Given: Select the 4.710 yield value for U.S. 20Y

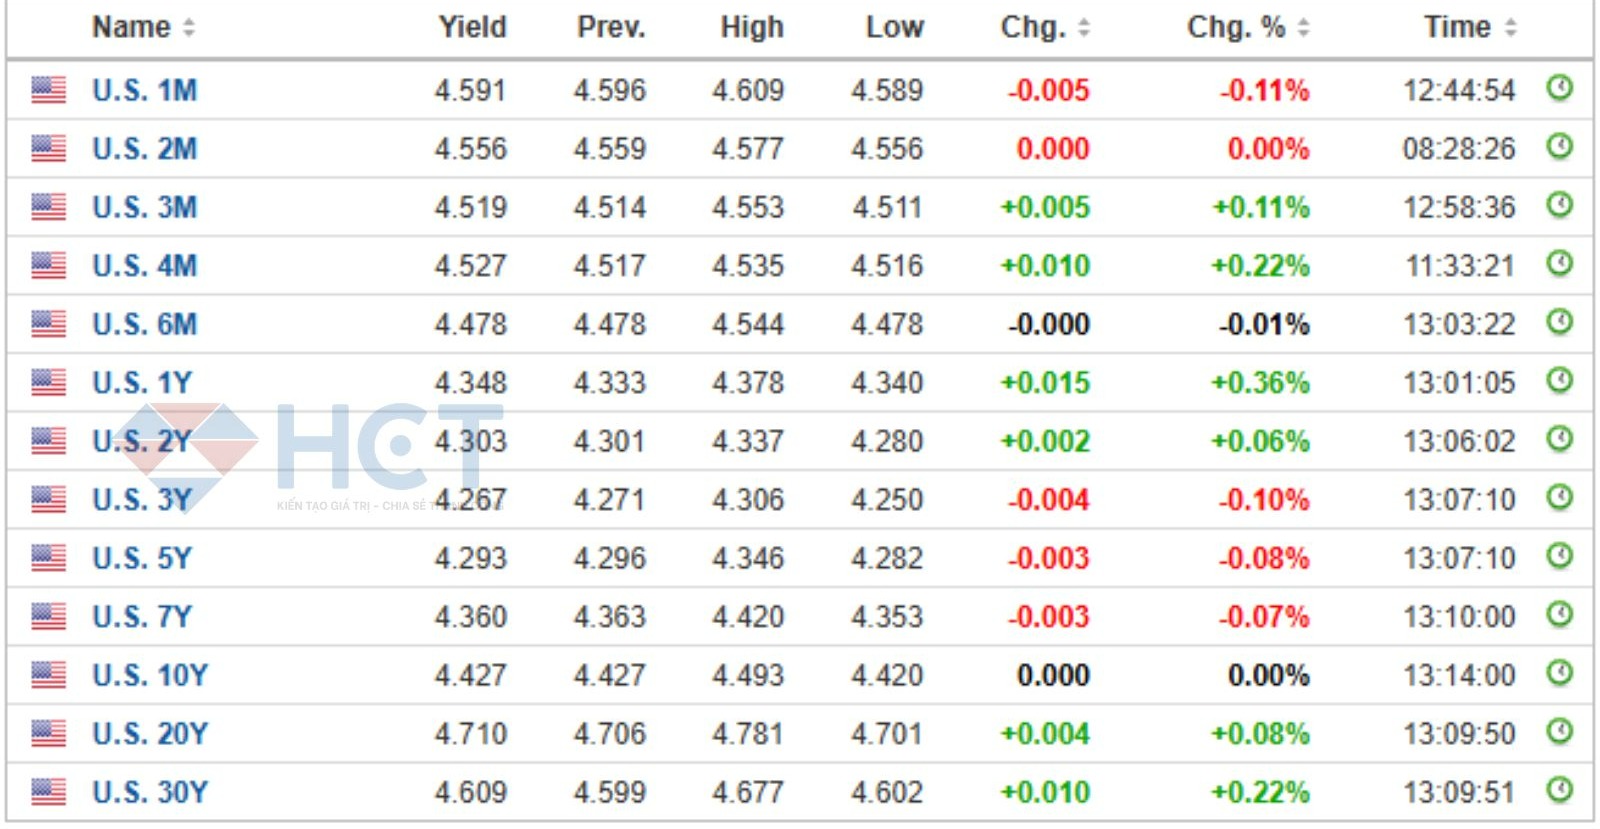Looking at the screenshot, I should (470, 734).
